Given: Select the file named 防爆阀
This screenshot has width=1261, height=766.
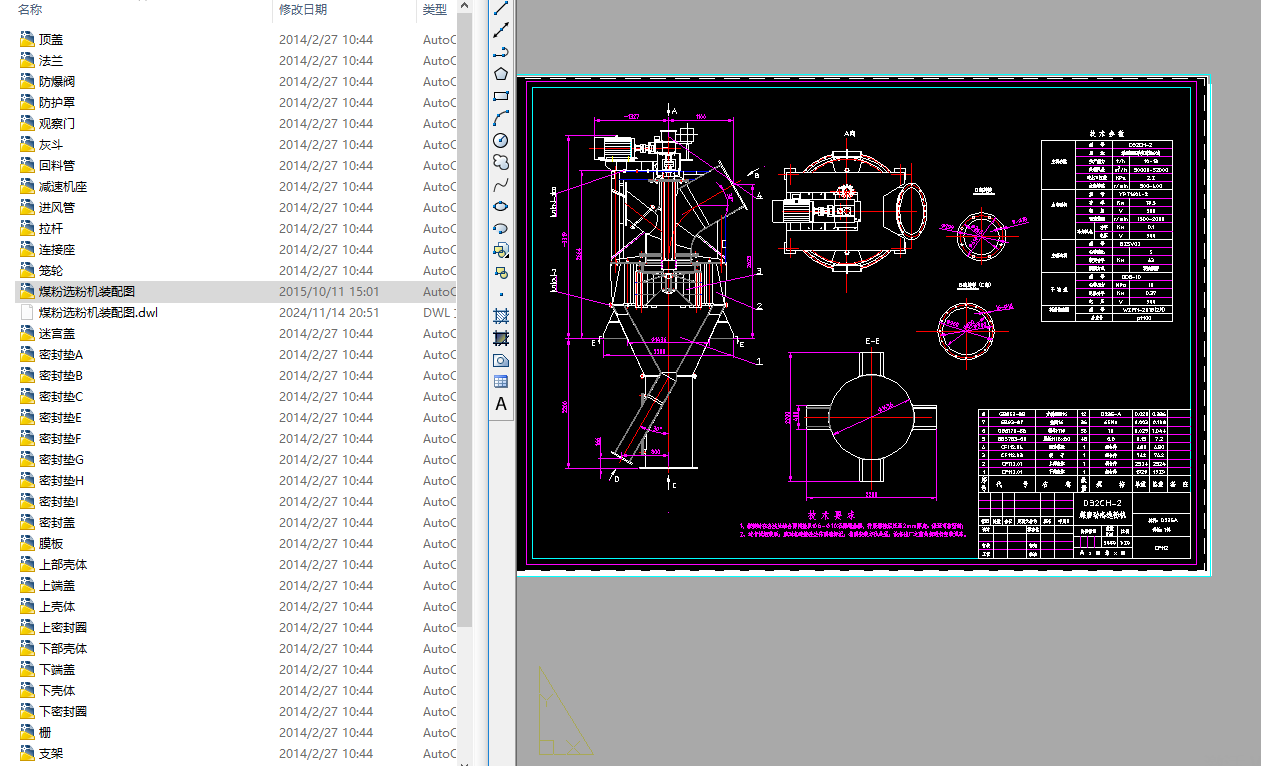Looking at the screenshot, I should (x=57, y=82).
